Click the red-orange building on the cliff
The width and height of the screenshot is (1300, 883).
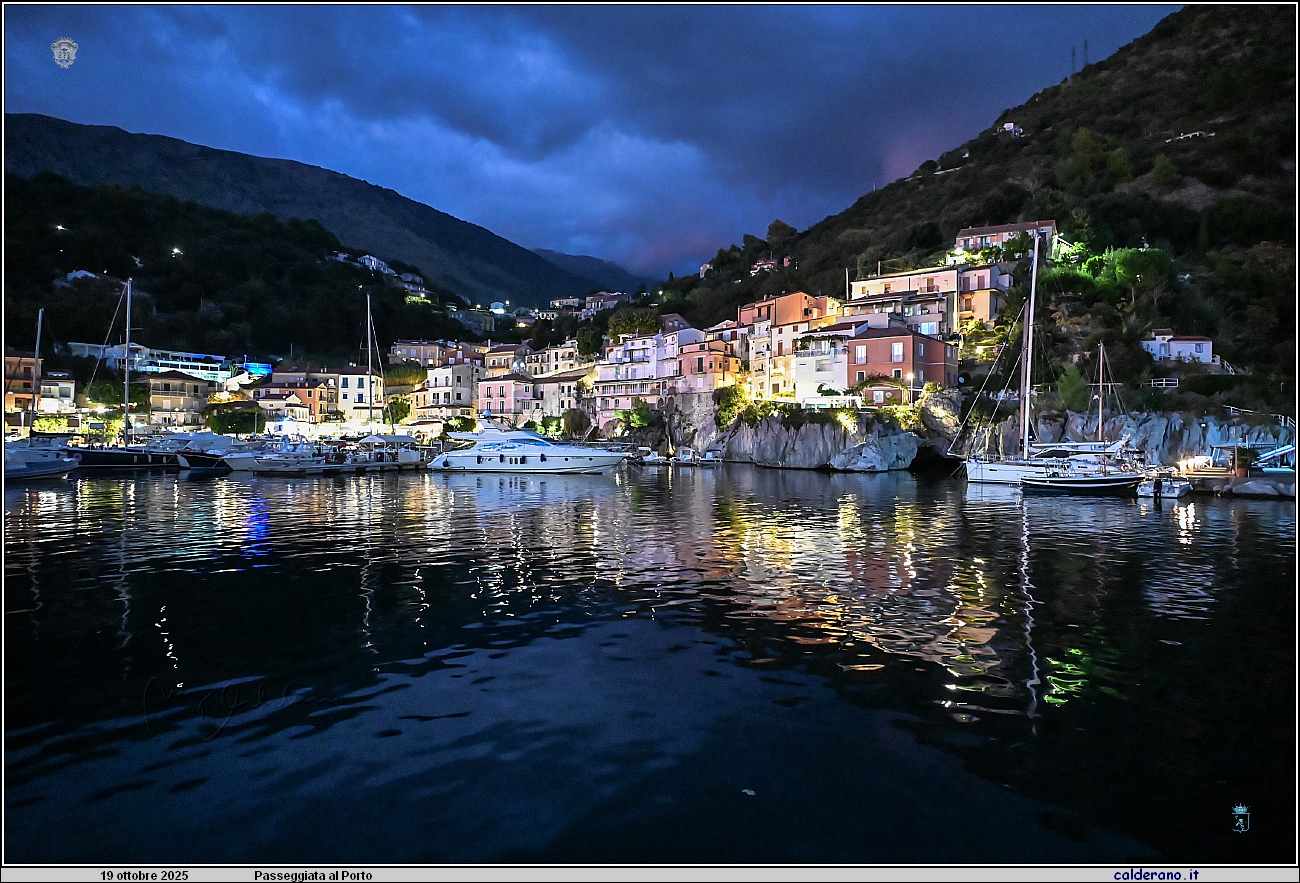[x=900, y=357]
